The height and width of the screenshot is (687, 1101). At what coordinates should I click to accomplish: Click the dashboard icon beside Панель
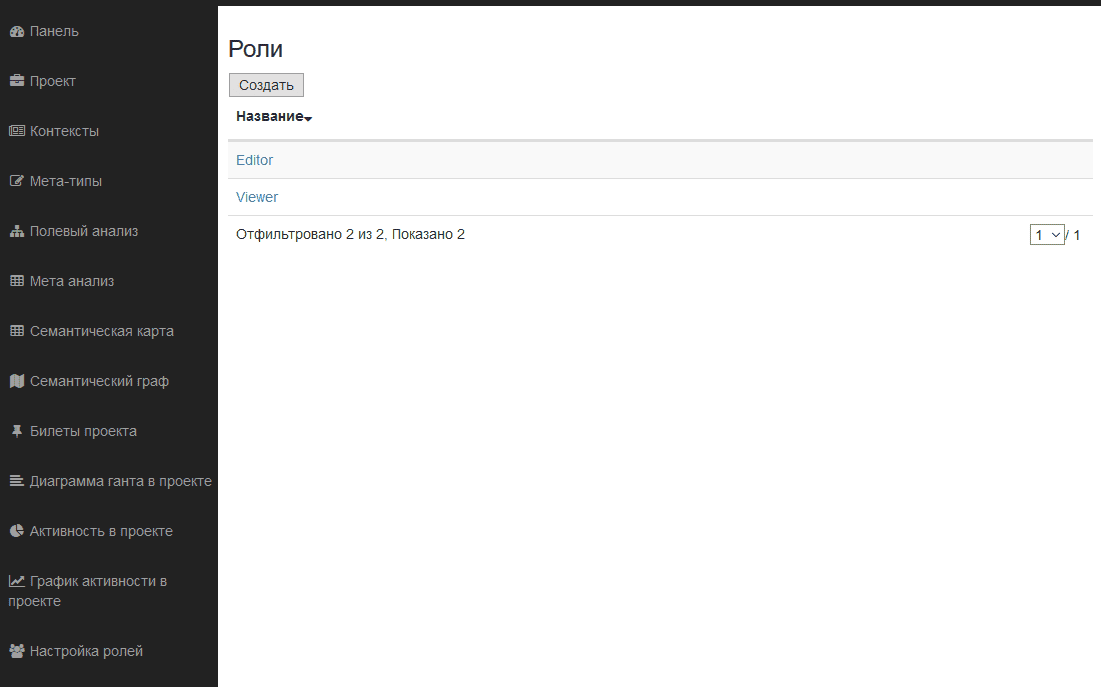[x=17, y=32]
